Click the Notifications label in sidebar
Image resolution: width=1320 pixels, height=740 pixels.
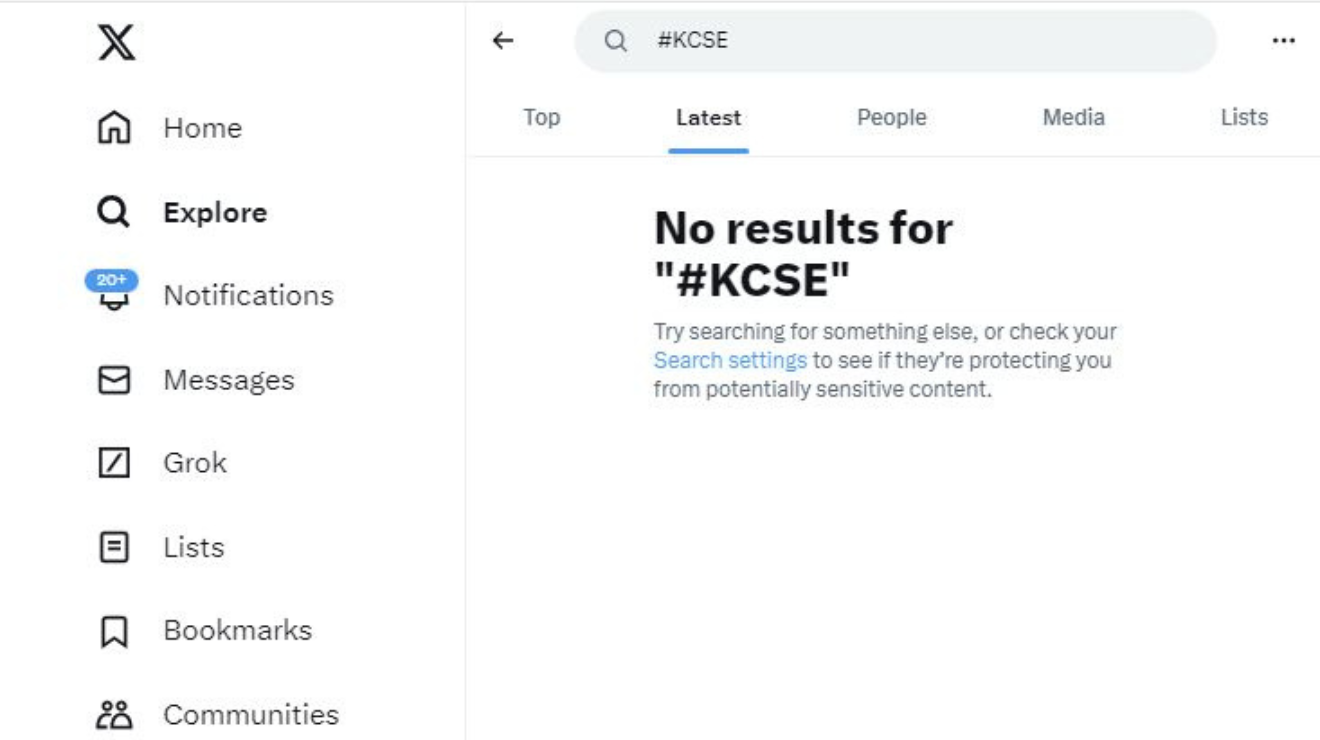point(249,296)
